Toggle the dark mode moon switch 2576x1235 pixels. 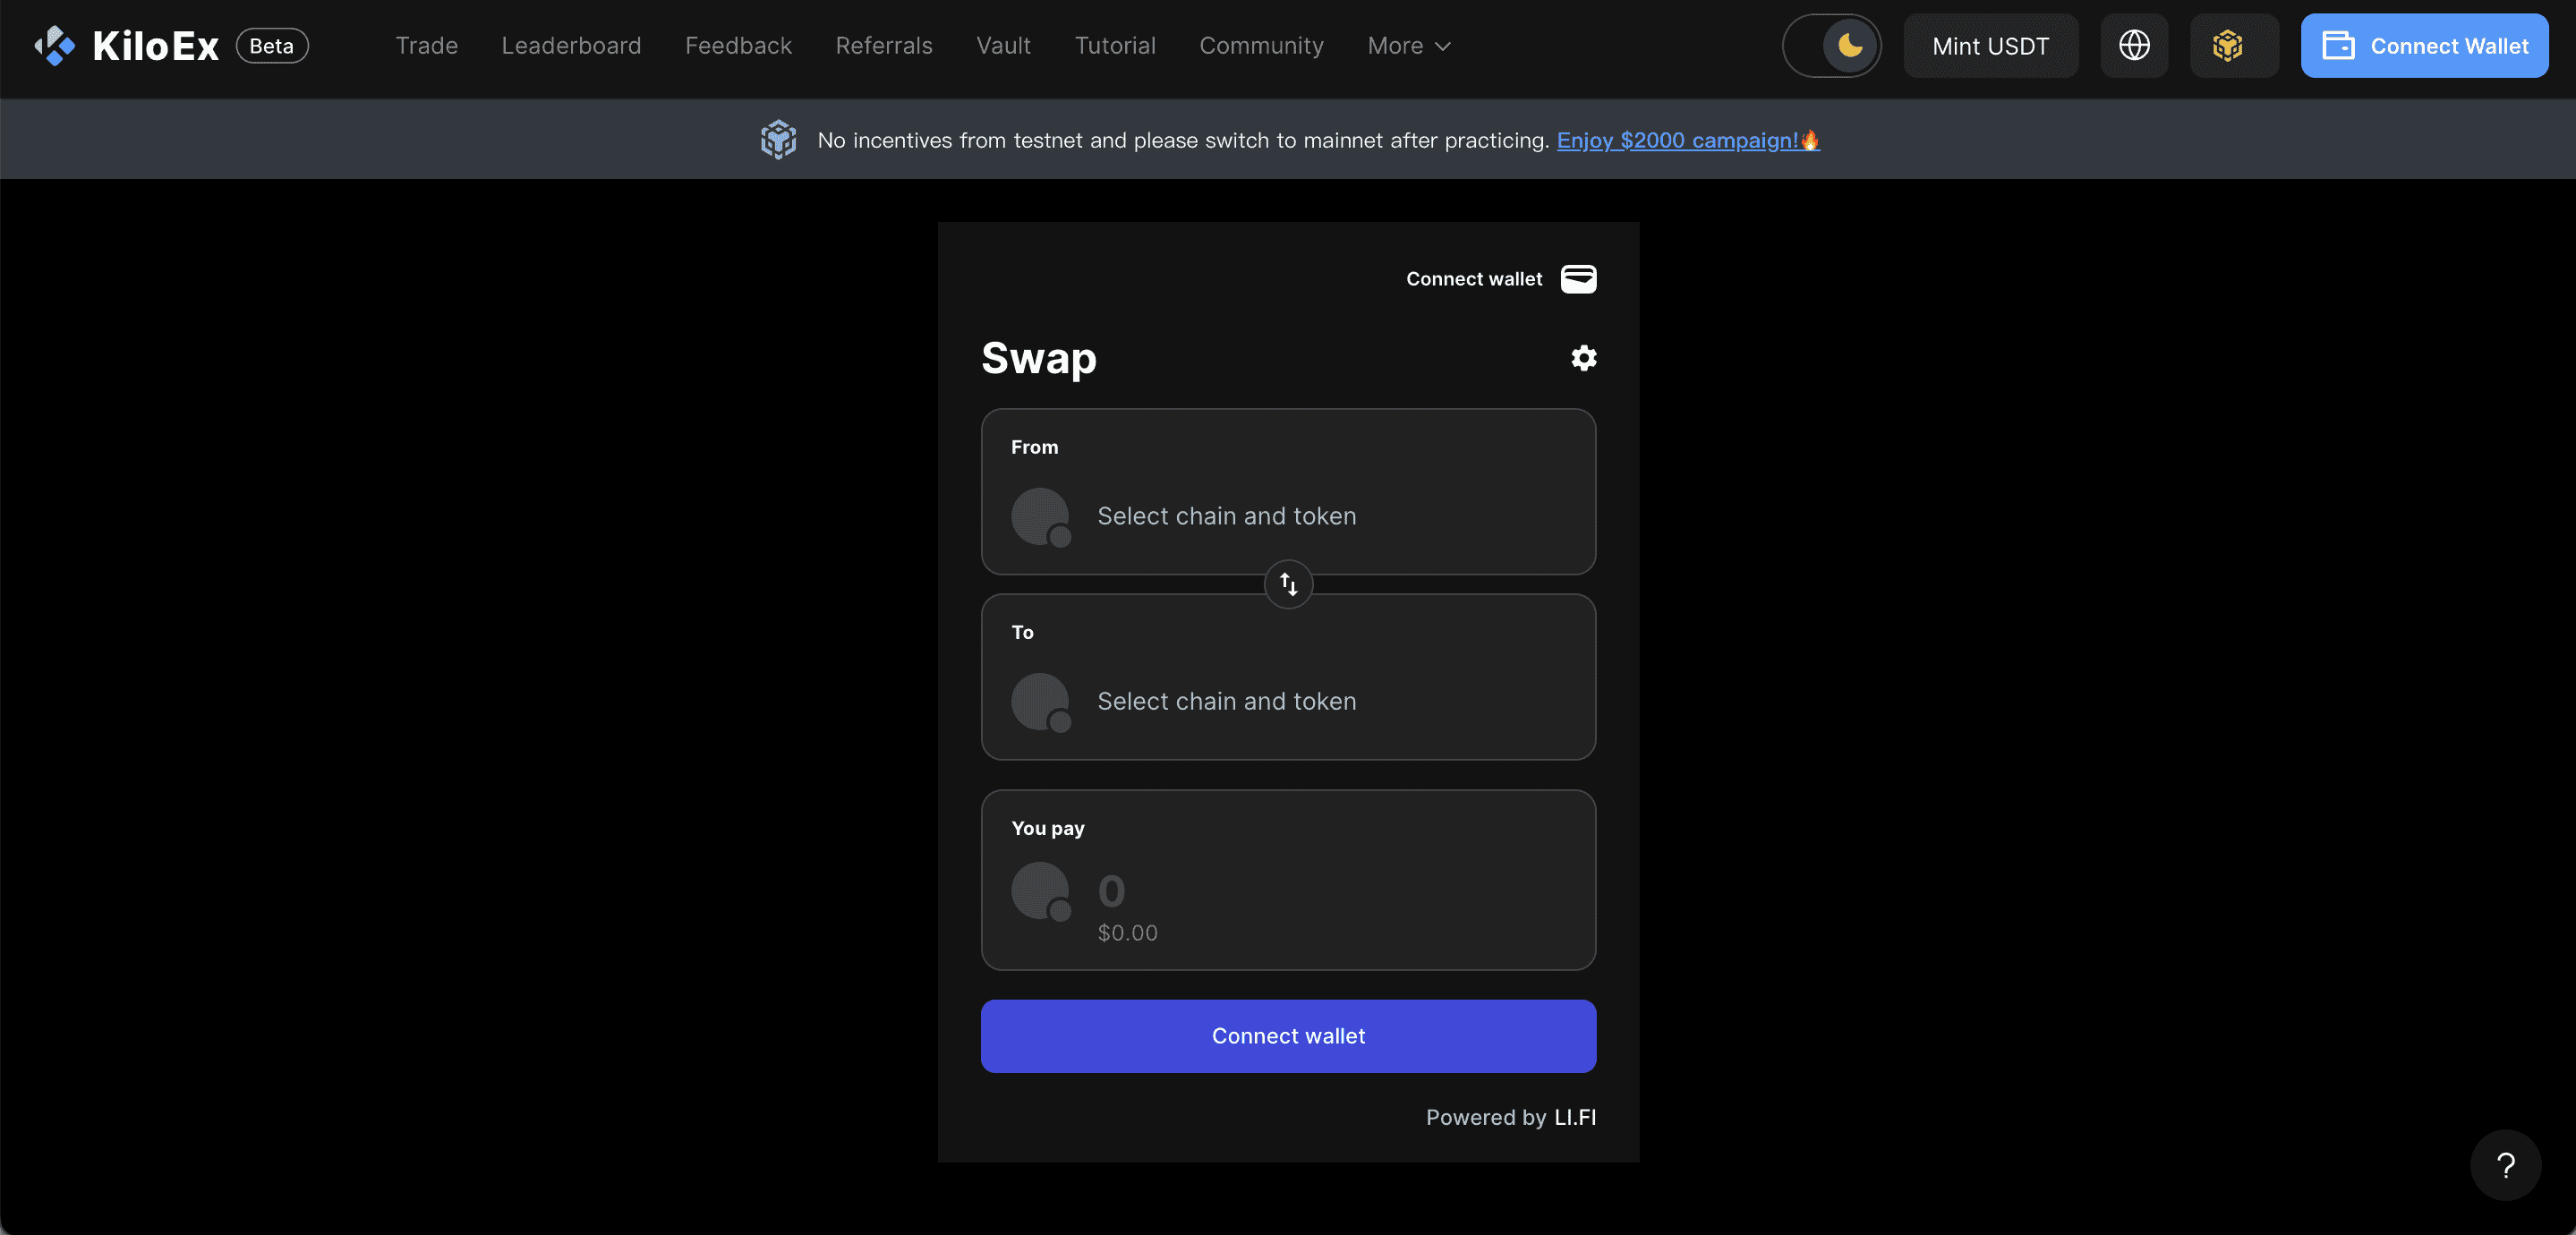1831,46
